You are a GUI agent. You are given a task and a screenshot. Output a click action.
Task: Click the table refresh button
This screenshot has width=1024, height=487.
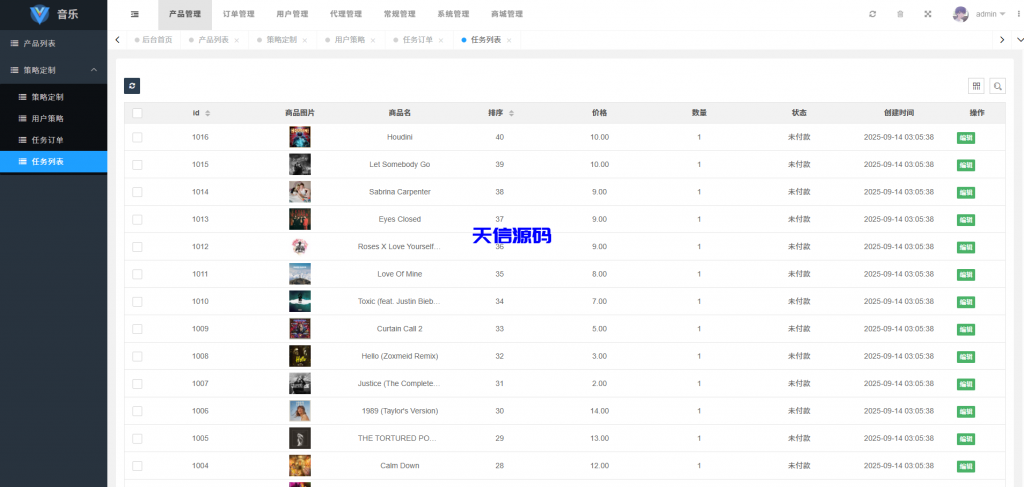[132, 86]
